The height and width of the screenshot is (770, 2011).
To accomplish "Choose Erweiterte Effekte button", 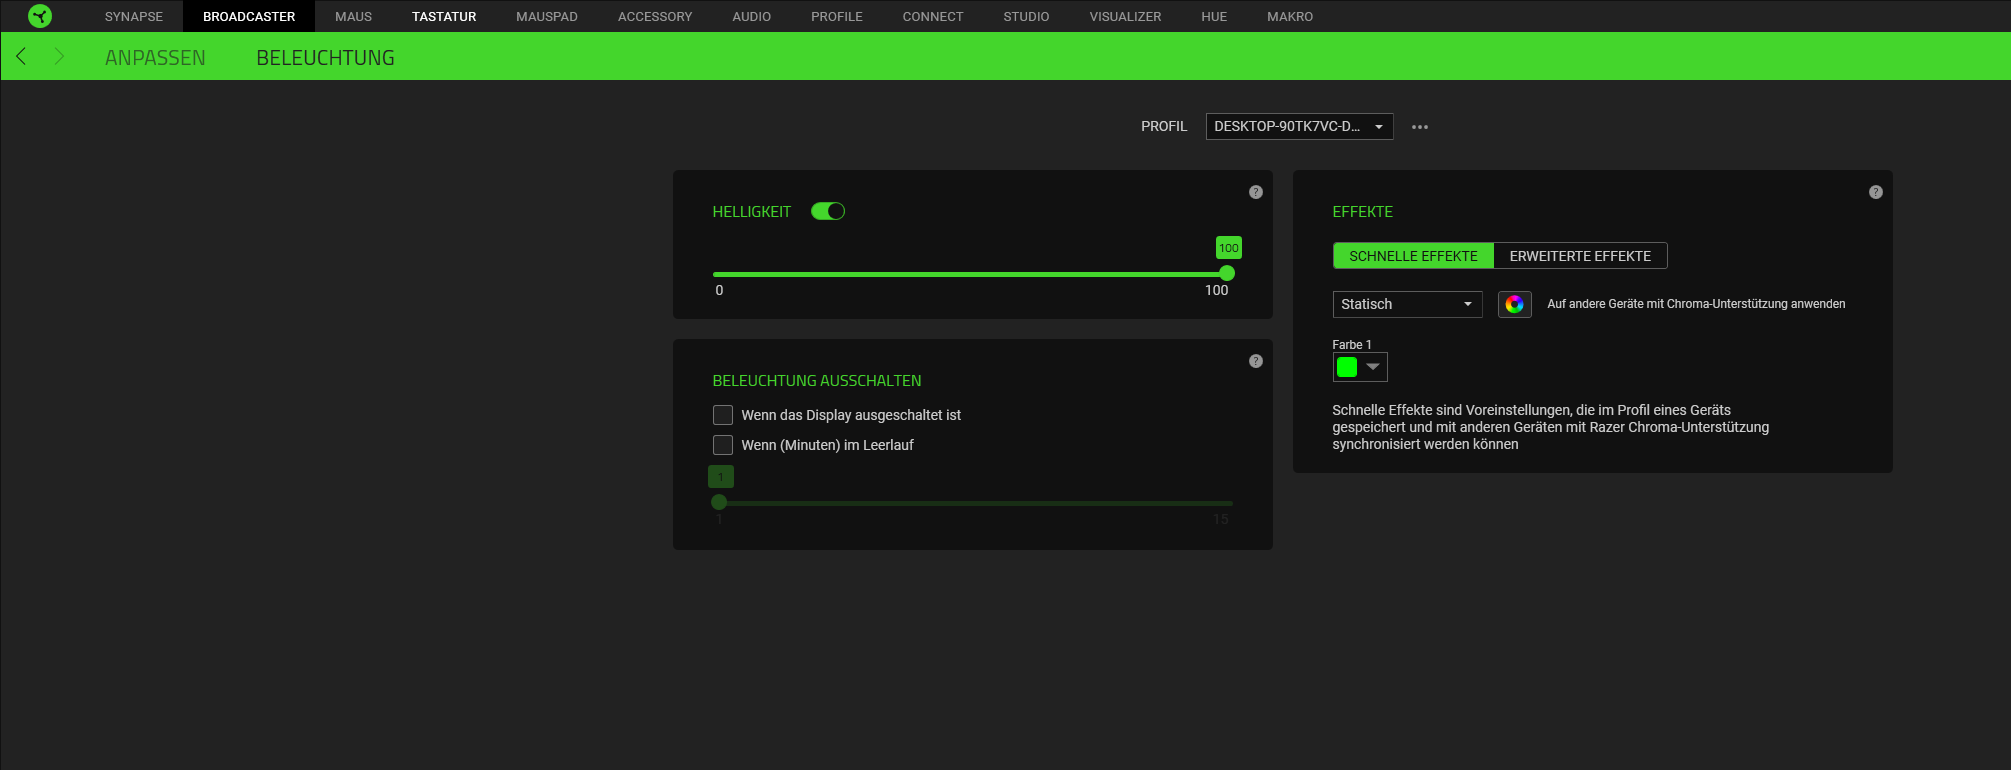I will coord(1580,256).
